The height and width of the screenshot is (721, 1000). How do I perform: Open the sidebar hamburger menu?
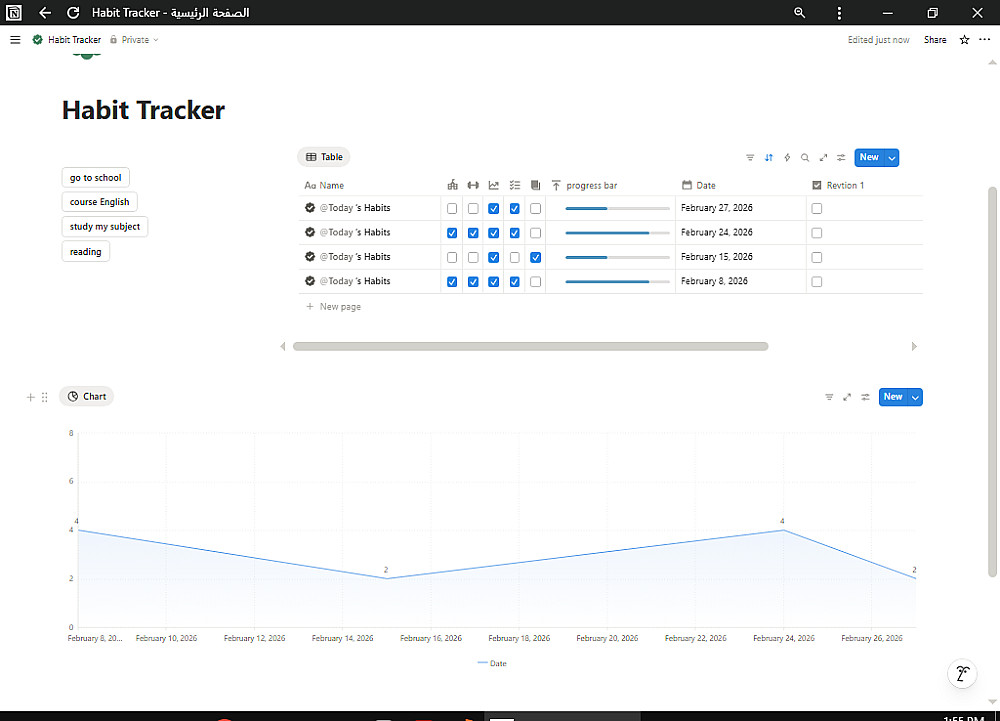(x=15, y=40)
